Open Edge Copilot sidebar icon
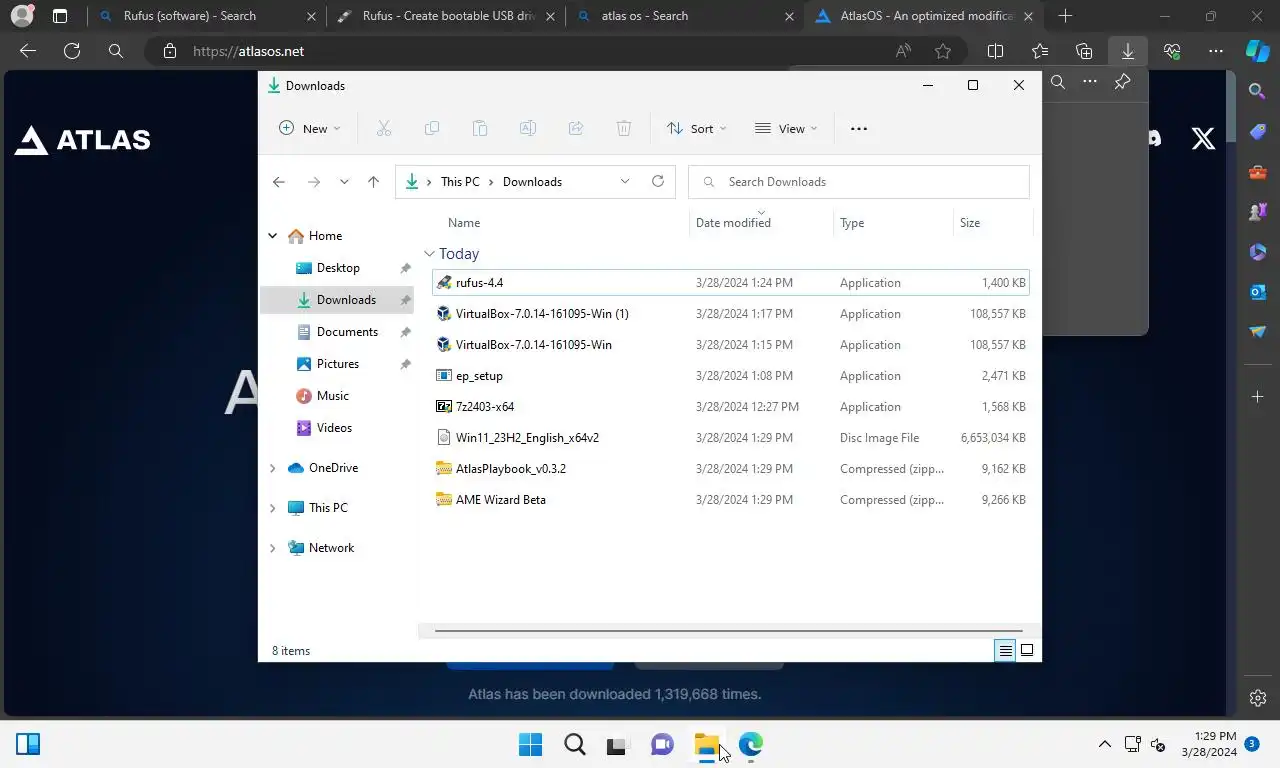The image size is (1280, 768). click(1257, 51)
